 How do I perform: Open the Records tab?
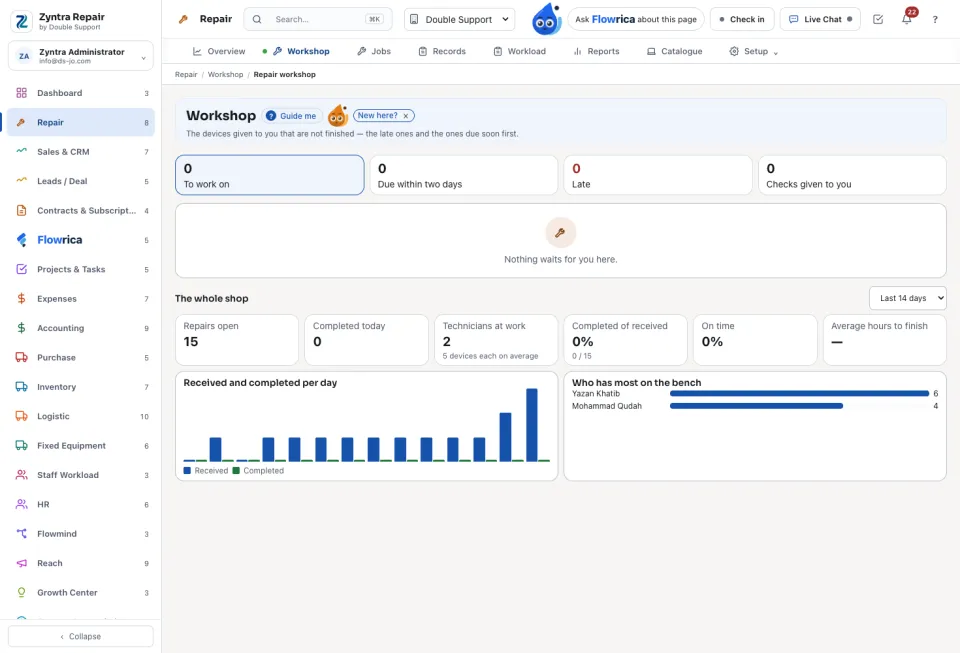click(x=442, y=51)
